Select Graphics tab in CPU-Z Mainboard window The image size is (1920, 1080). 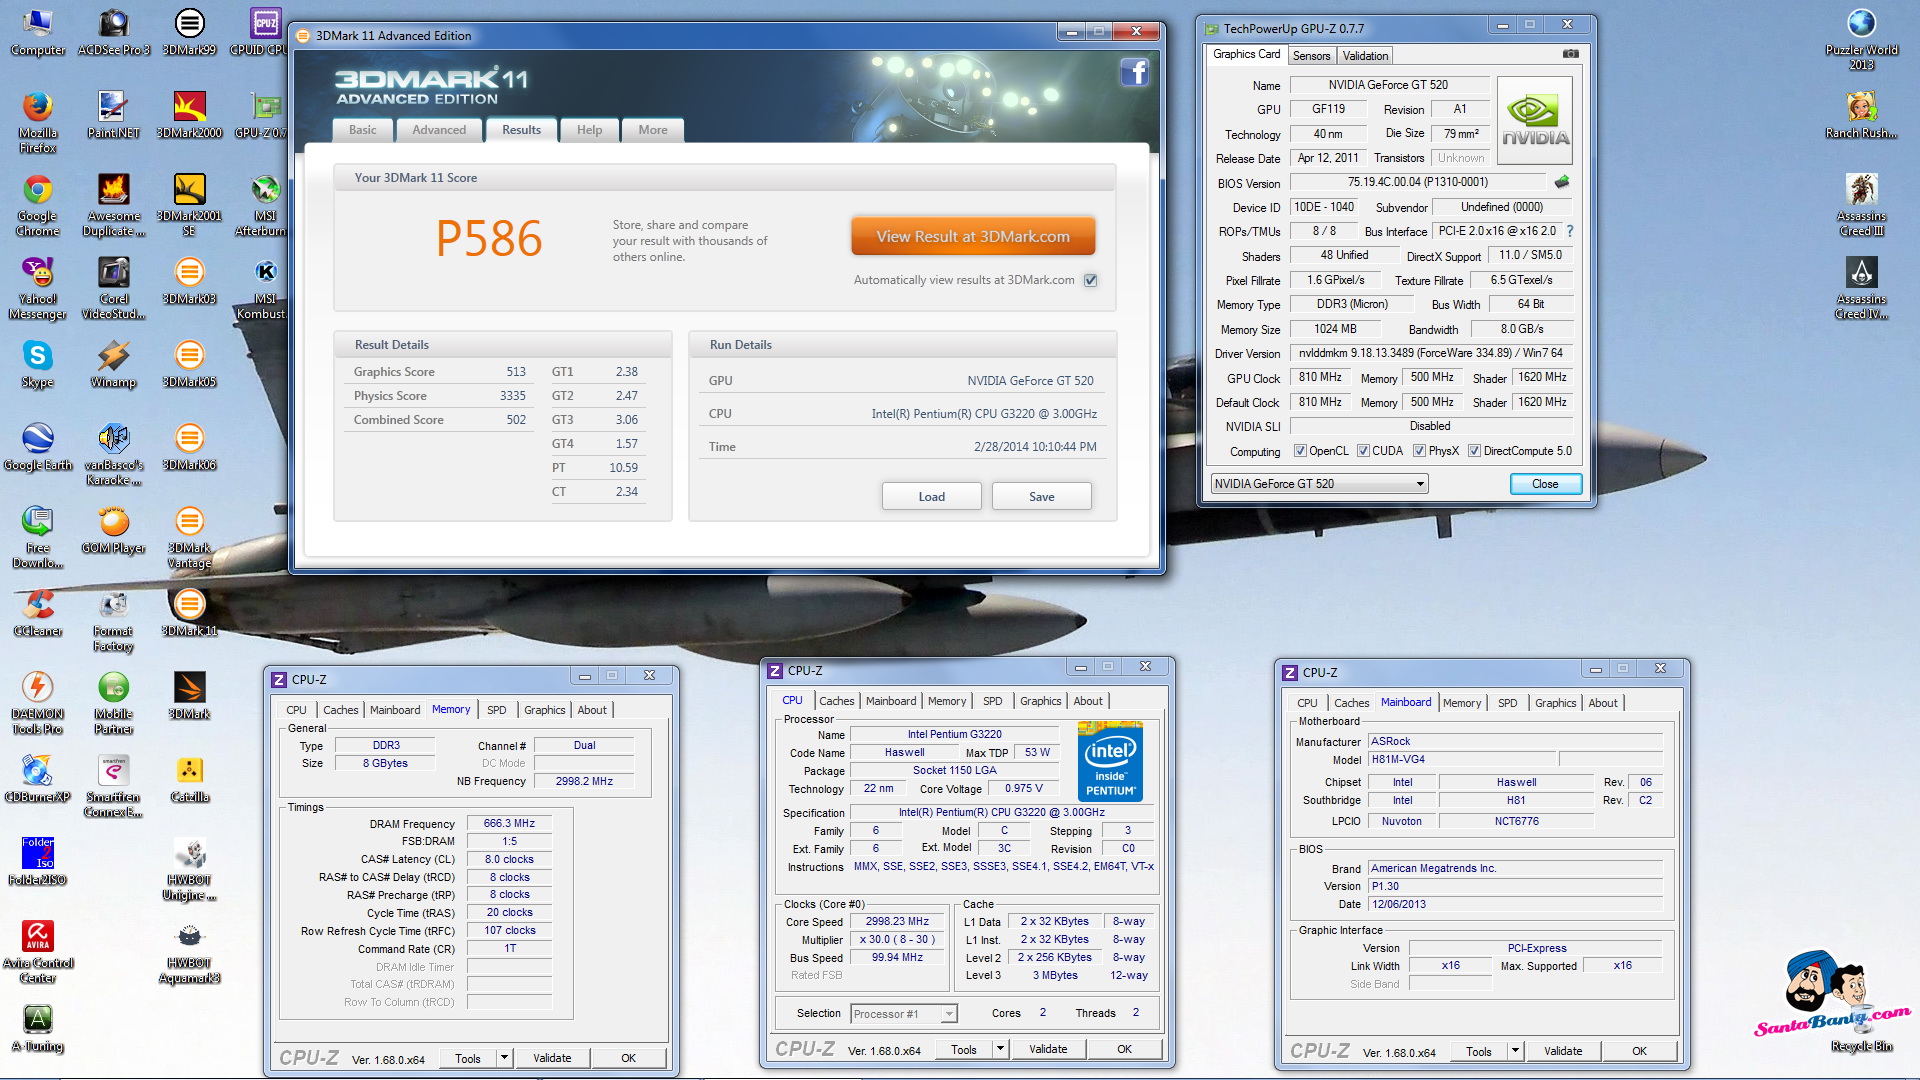click(1555, 703)
